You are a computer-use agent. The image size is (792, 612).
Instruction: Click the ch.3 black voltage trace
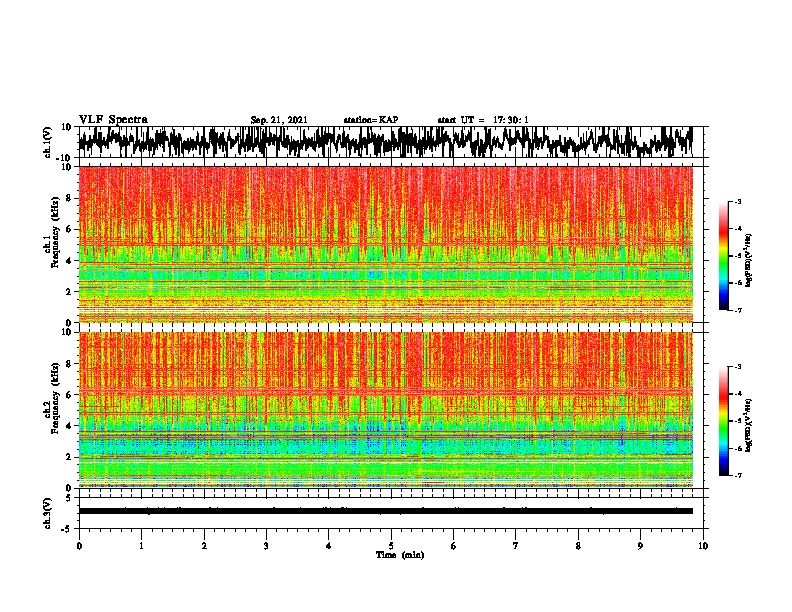point(386,511)
